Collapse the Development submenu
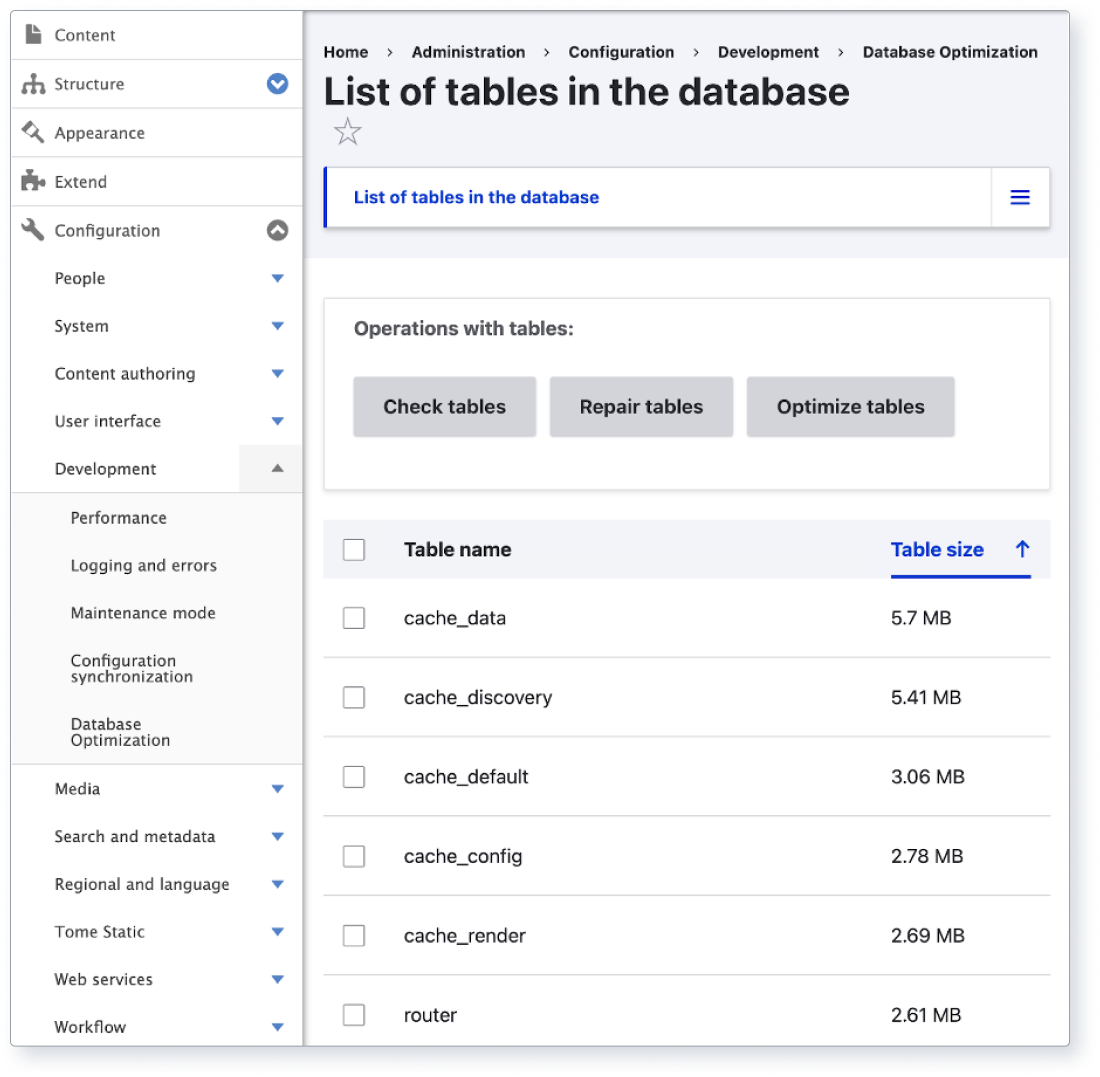This screenshot has width=1100, height=1077. (277, 468)
